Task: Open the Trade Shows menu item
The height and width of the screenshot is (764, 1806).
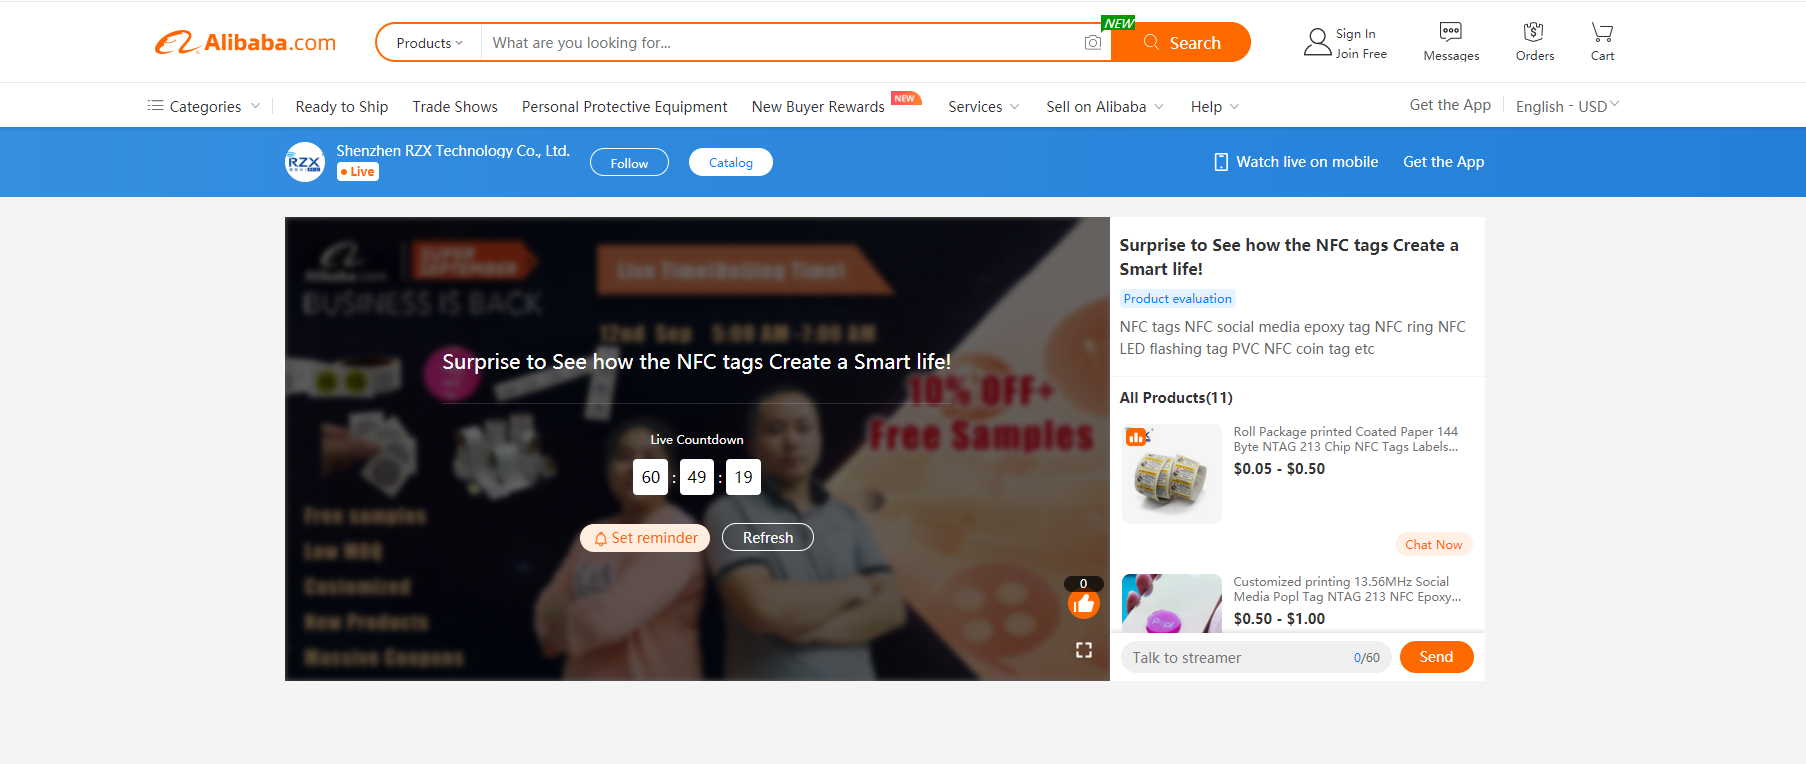Action: pyautogui.click(x=455, y=107)
